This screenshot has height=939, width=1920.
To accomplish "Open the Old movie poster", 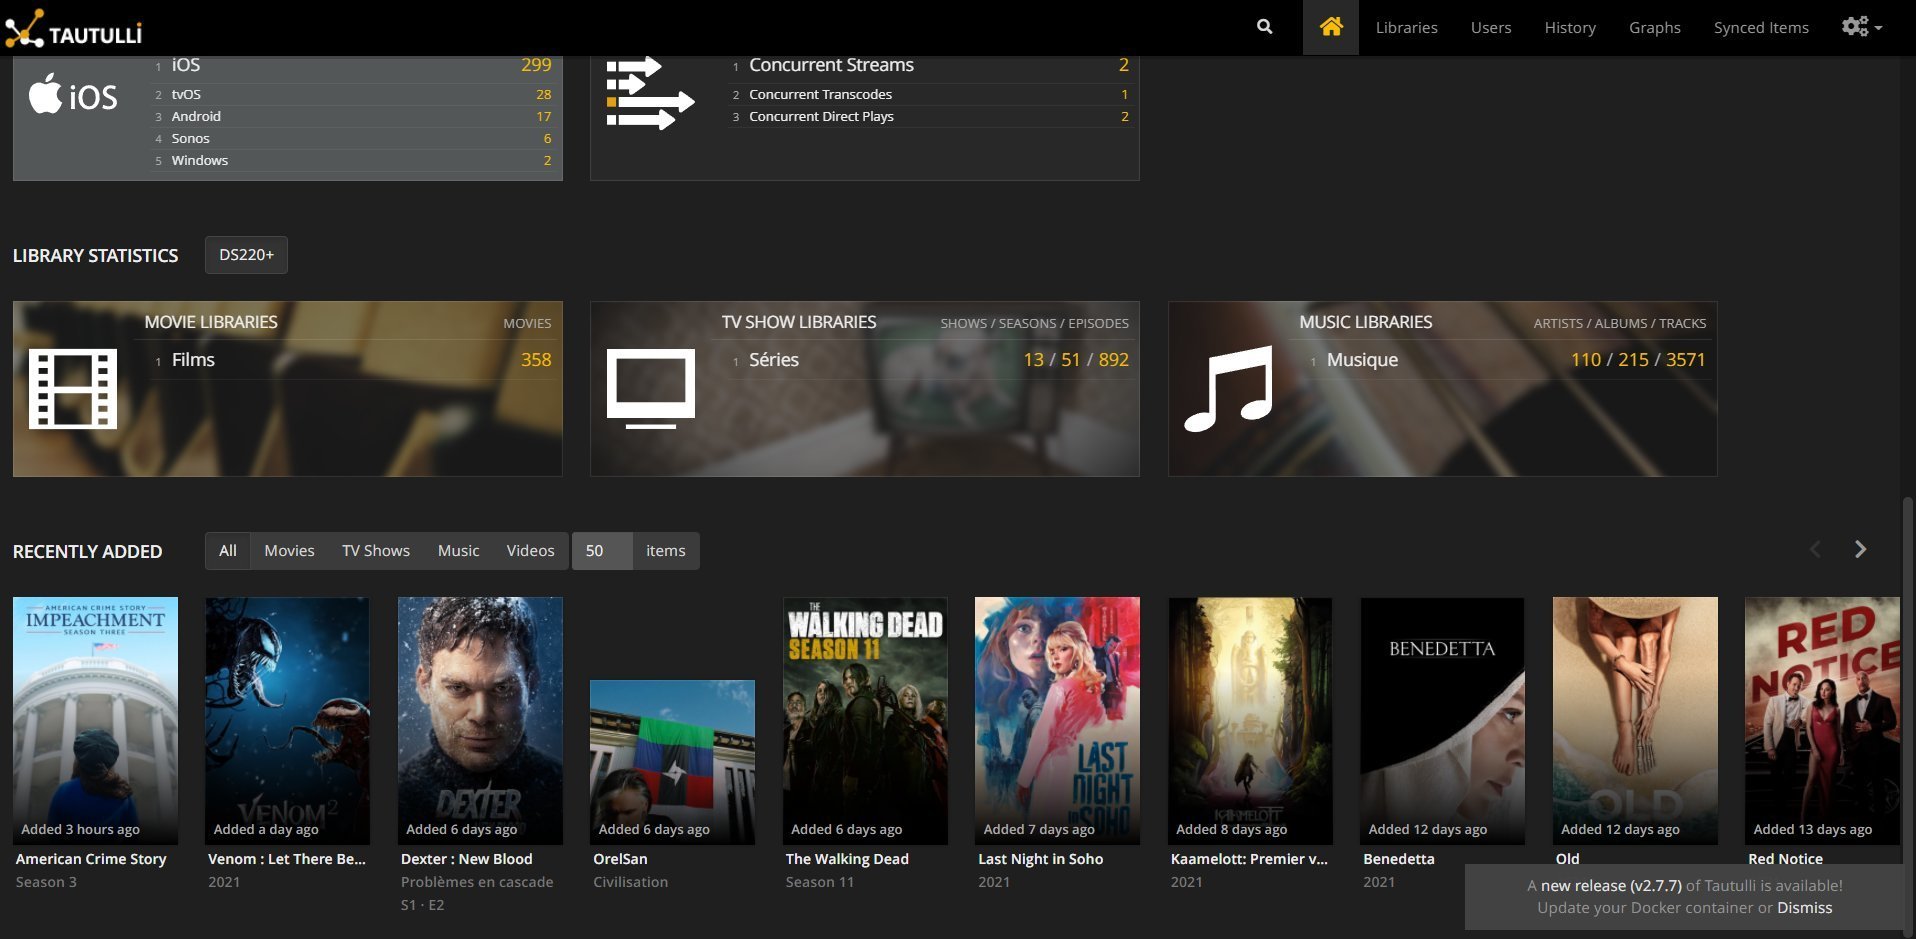I will (1635, 721).
